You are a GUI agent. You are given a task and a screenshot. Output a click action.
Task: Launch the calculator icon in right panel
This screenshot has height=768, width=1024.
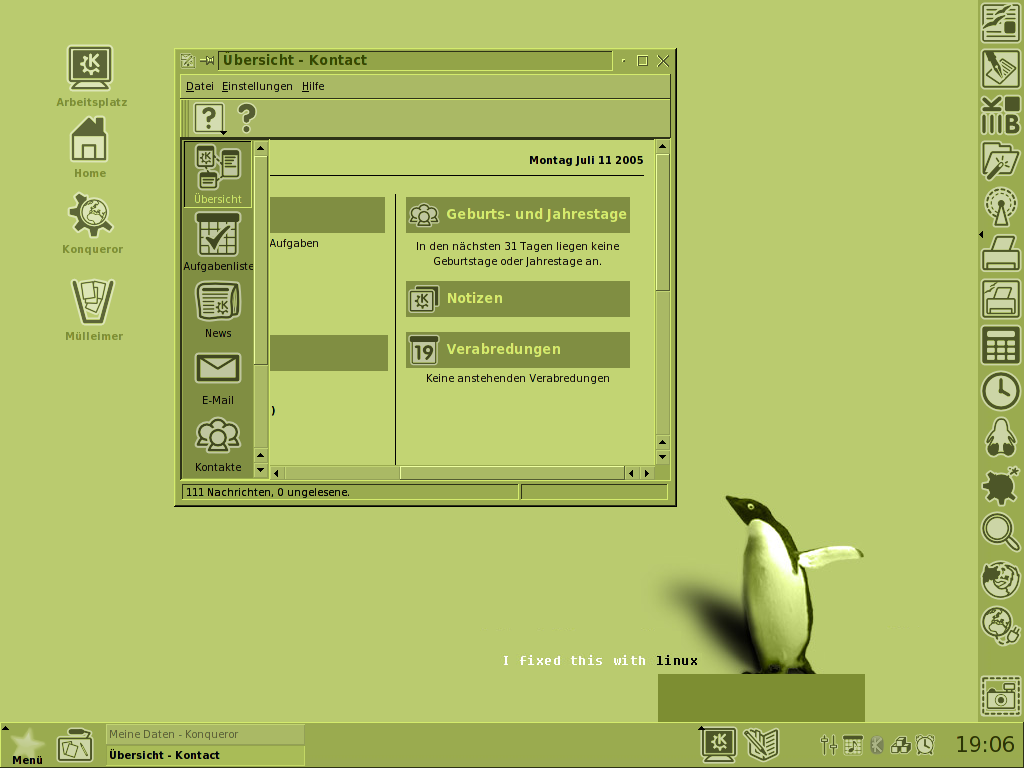click(1000, 345)
